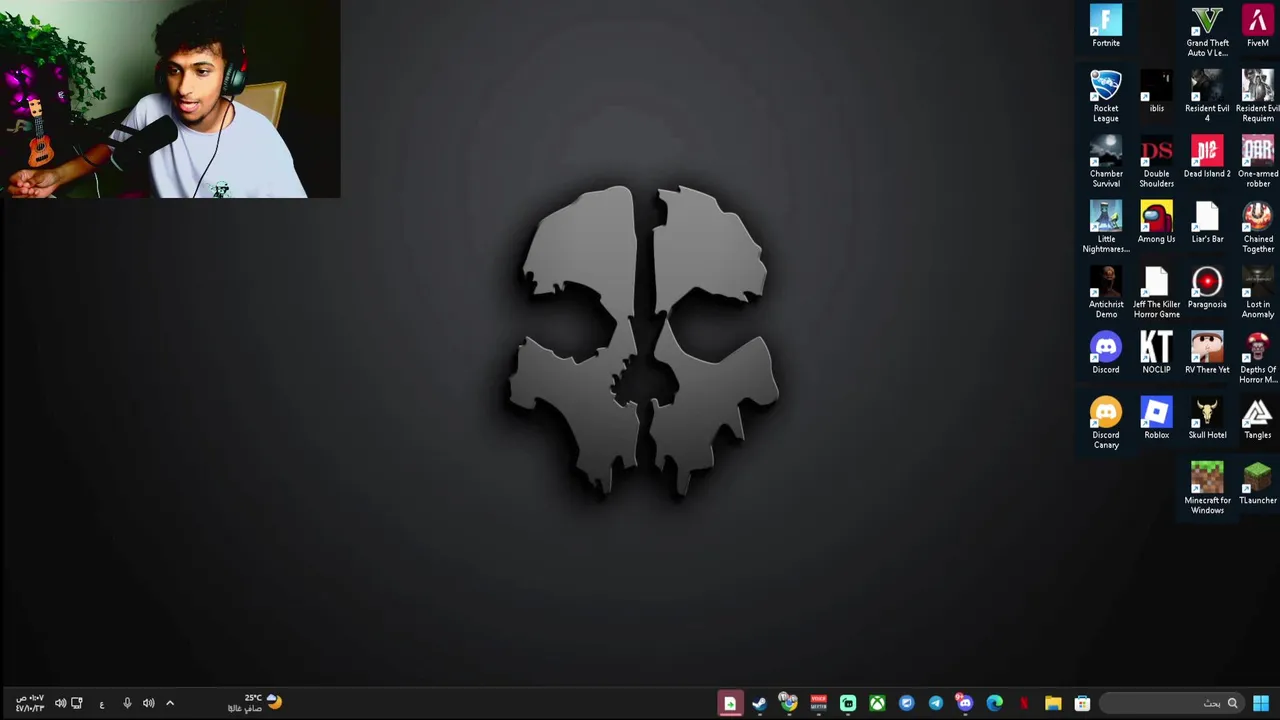The image size is (1280, 720).
Task: Show hidden system tray icons chevron
Action: [169, 703]
